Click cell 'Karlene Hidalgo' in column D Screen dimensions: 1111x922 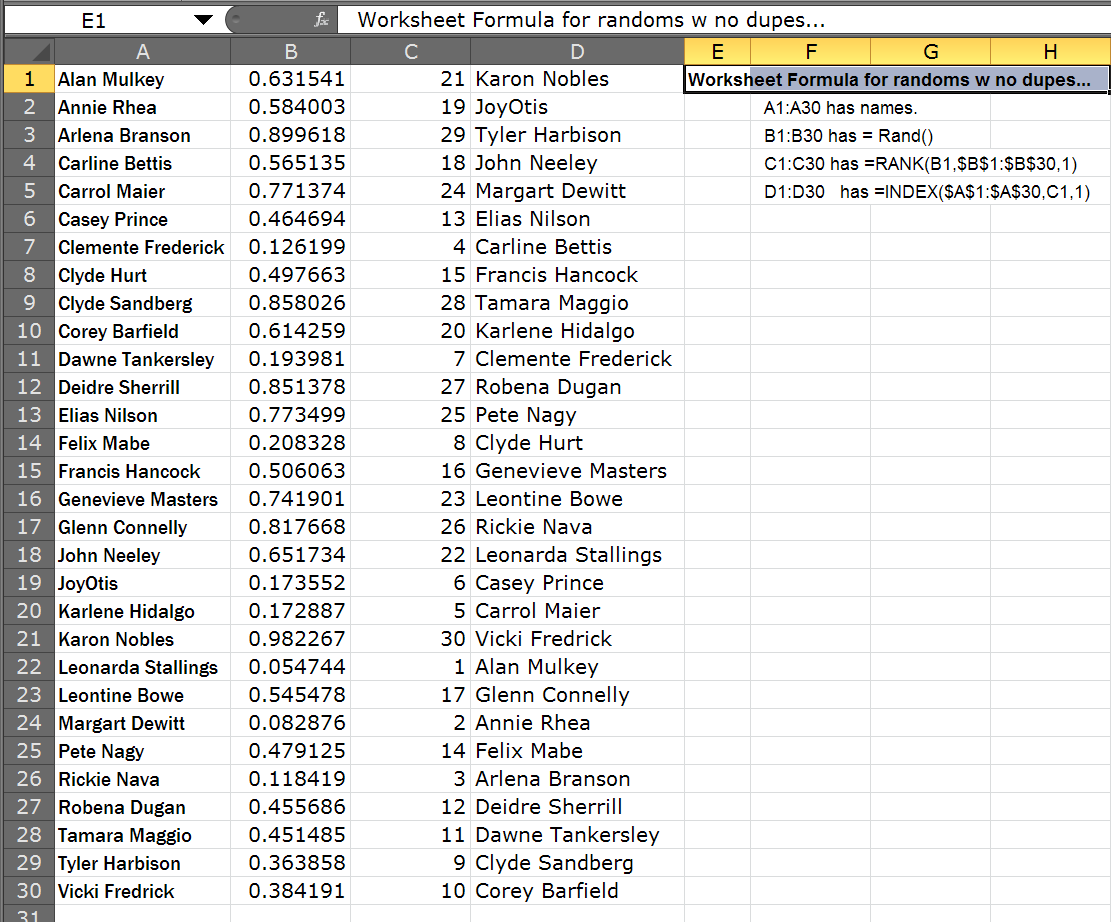577,331
